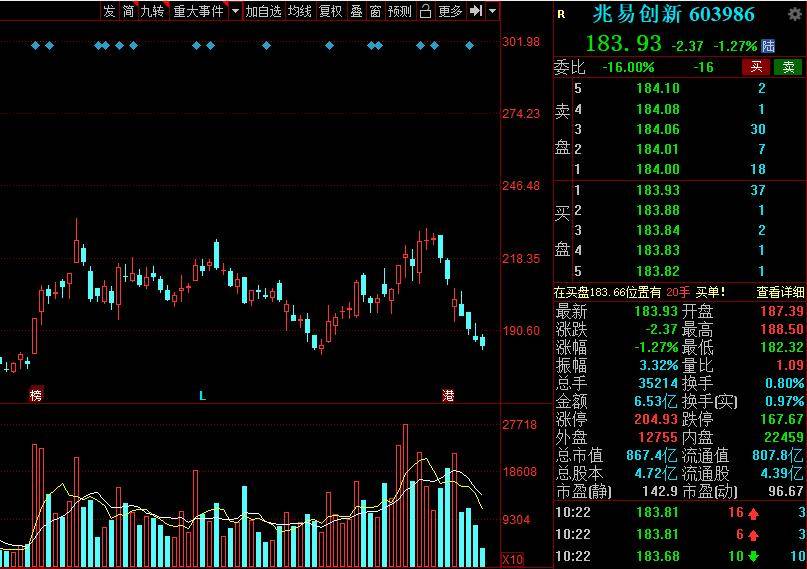The image size is (807, 569).
Task: Click the 涨停 price 204.93
Action: (x=656, y=419)
